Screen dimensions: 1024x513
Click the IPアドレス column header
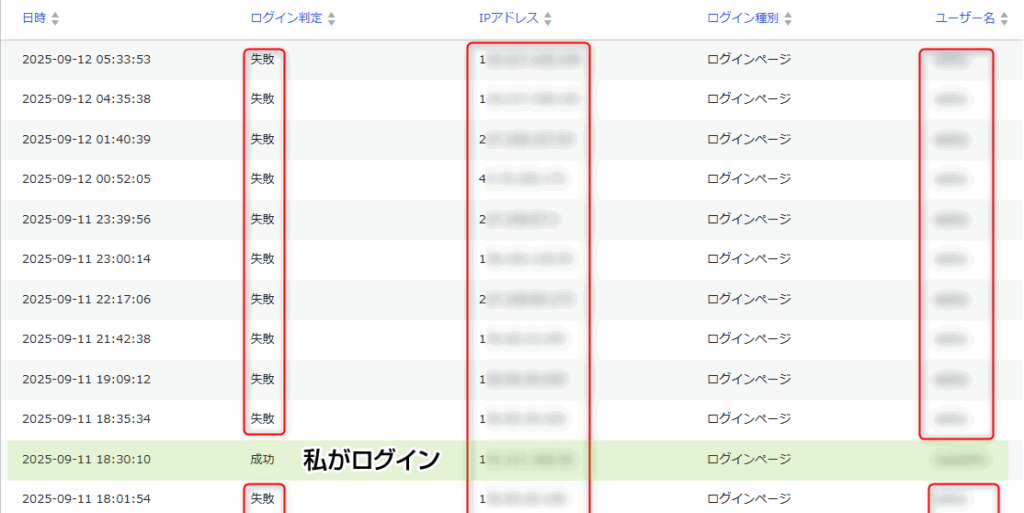[x=509, y=18]
